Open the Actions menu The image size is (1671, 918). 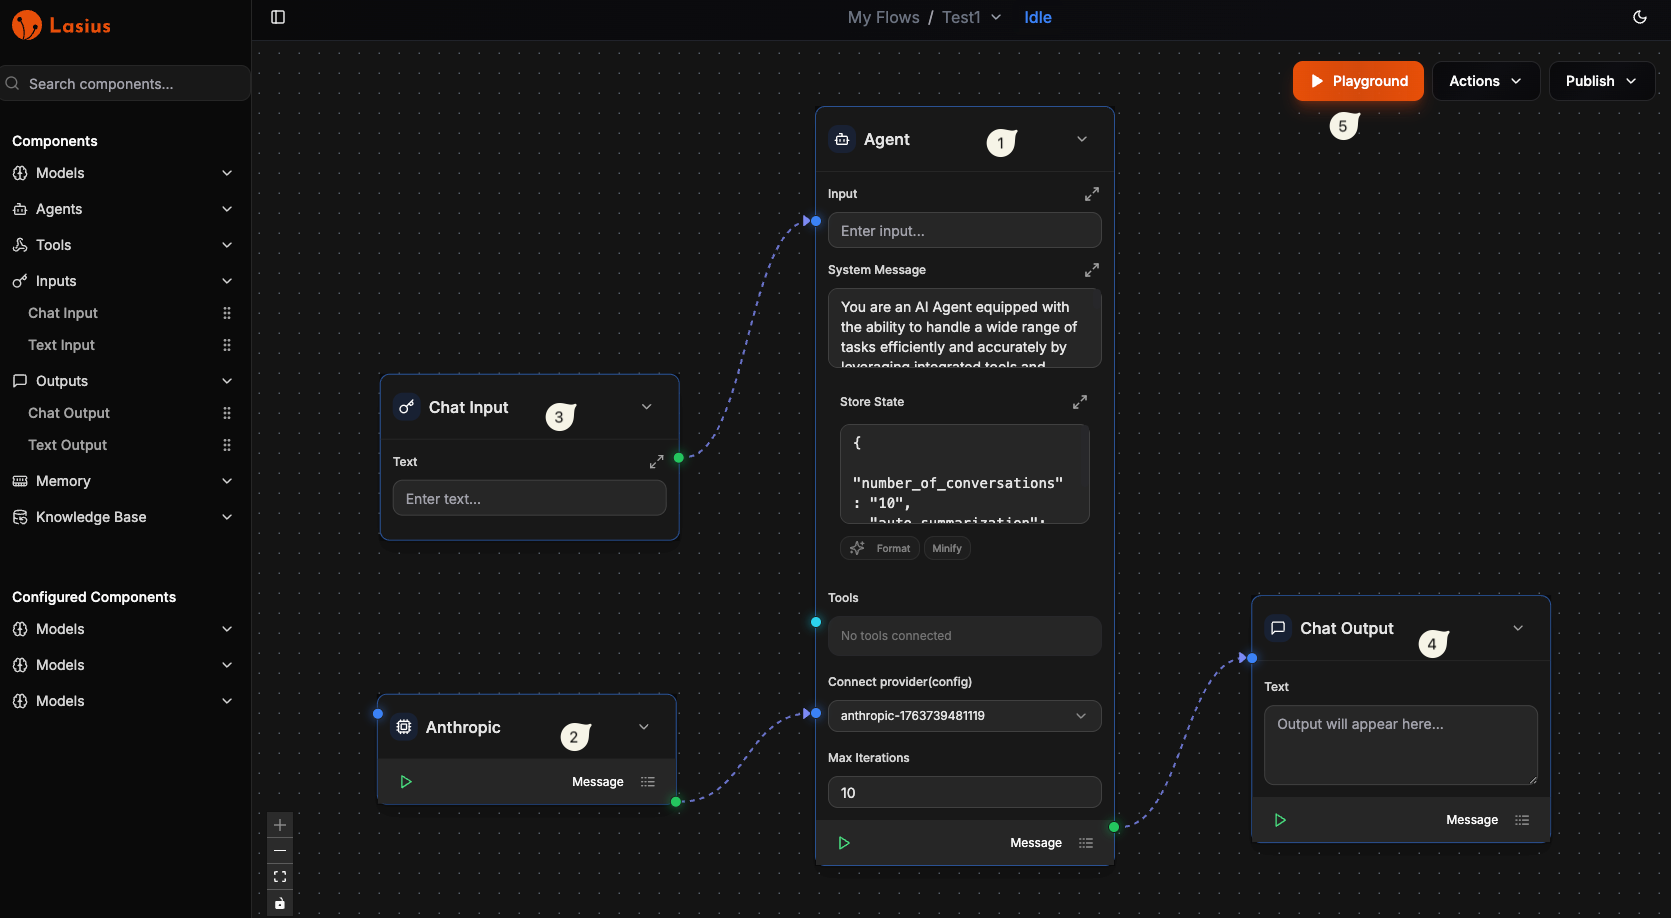click(x=1485, y=81)
